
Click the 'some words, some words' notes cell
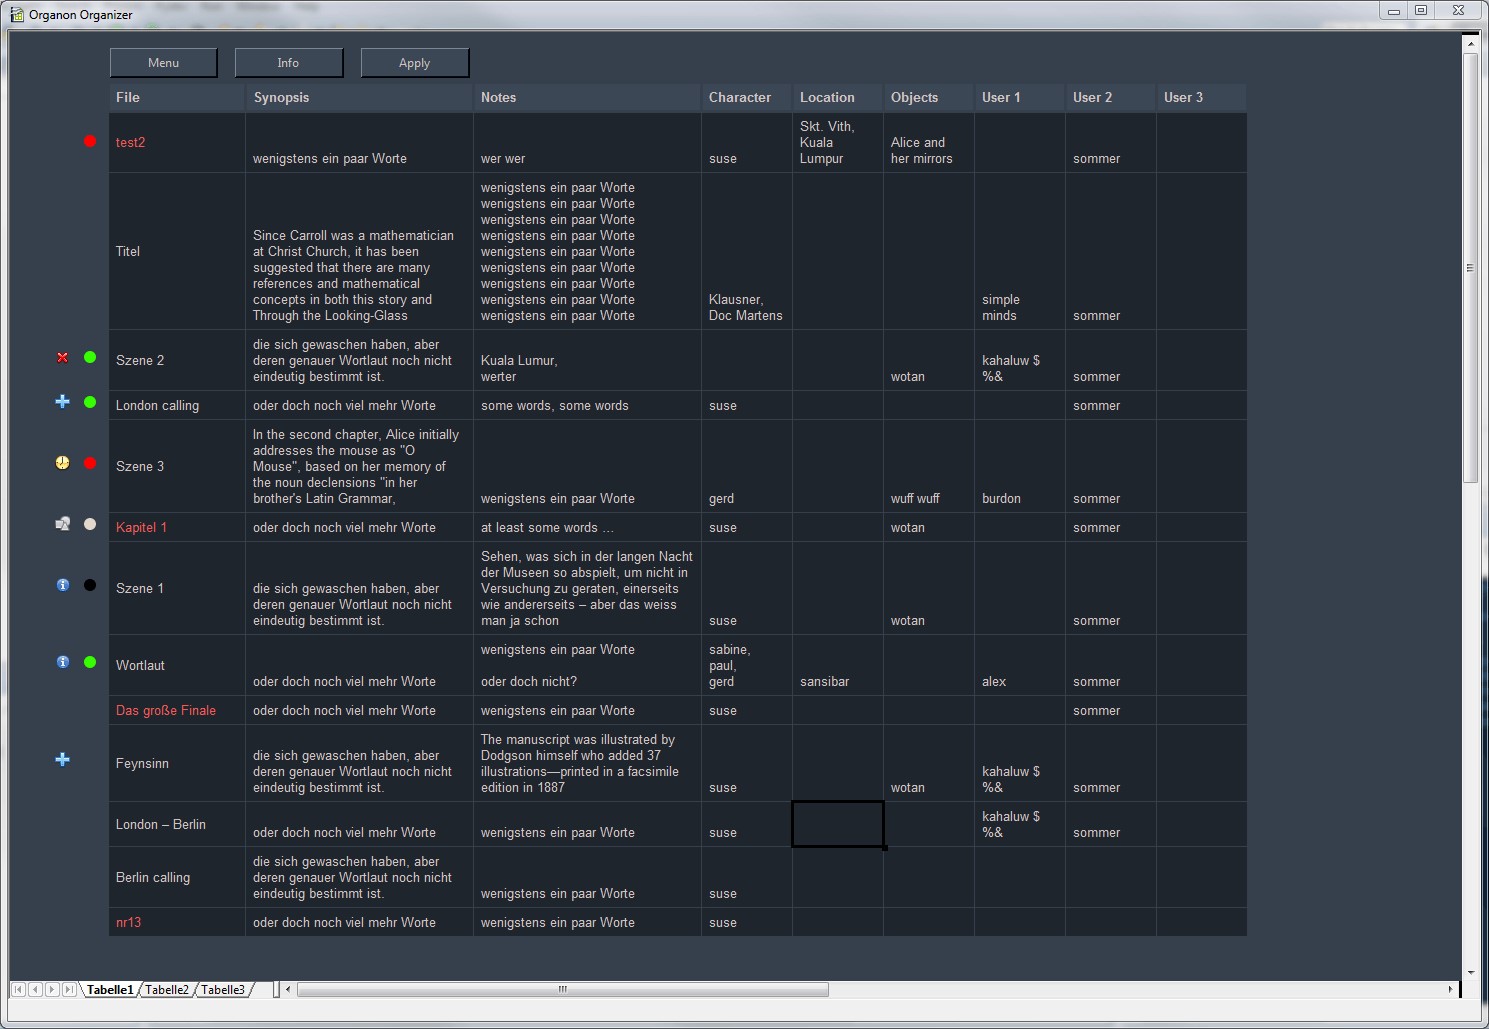point(587,405)
